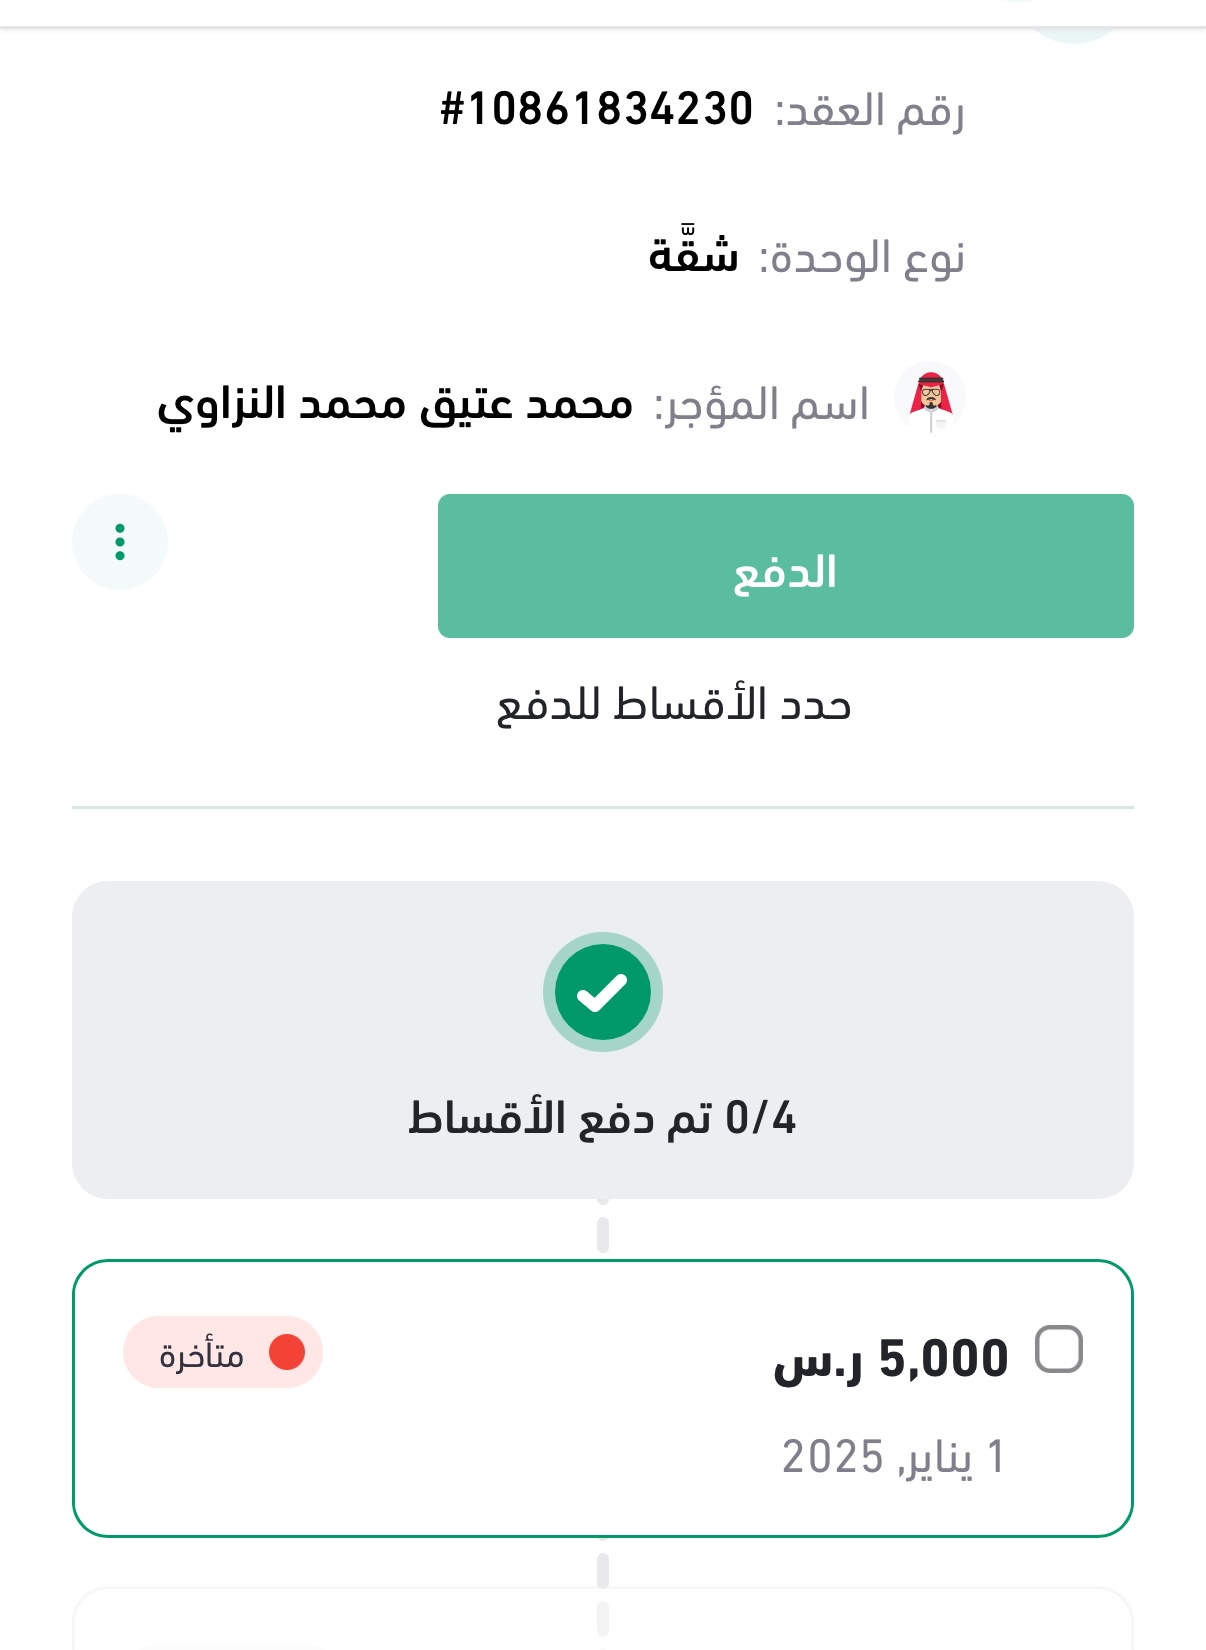The image size is (1206, 1650).
Task: Click the رقم العقد label
Action: point(869,110)
